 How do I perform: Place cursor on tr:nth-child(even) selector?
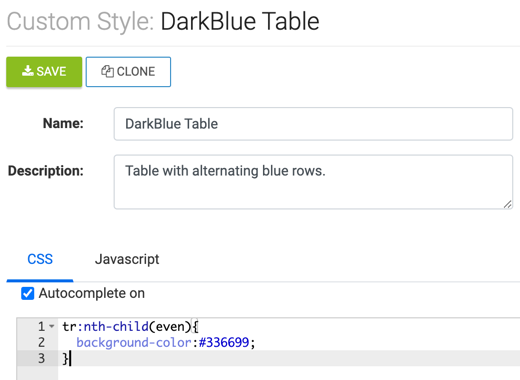point(127,326)
